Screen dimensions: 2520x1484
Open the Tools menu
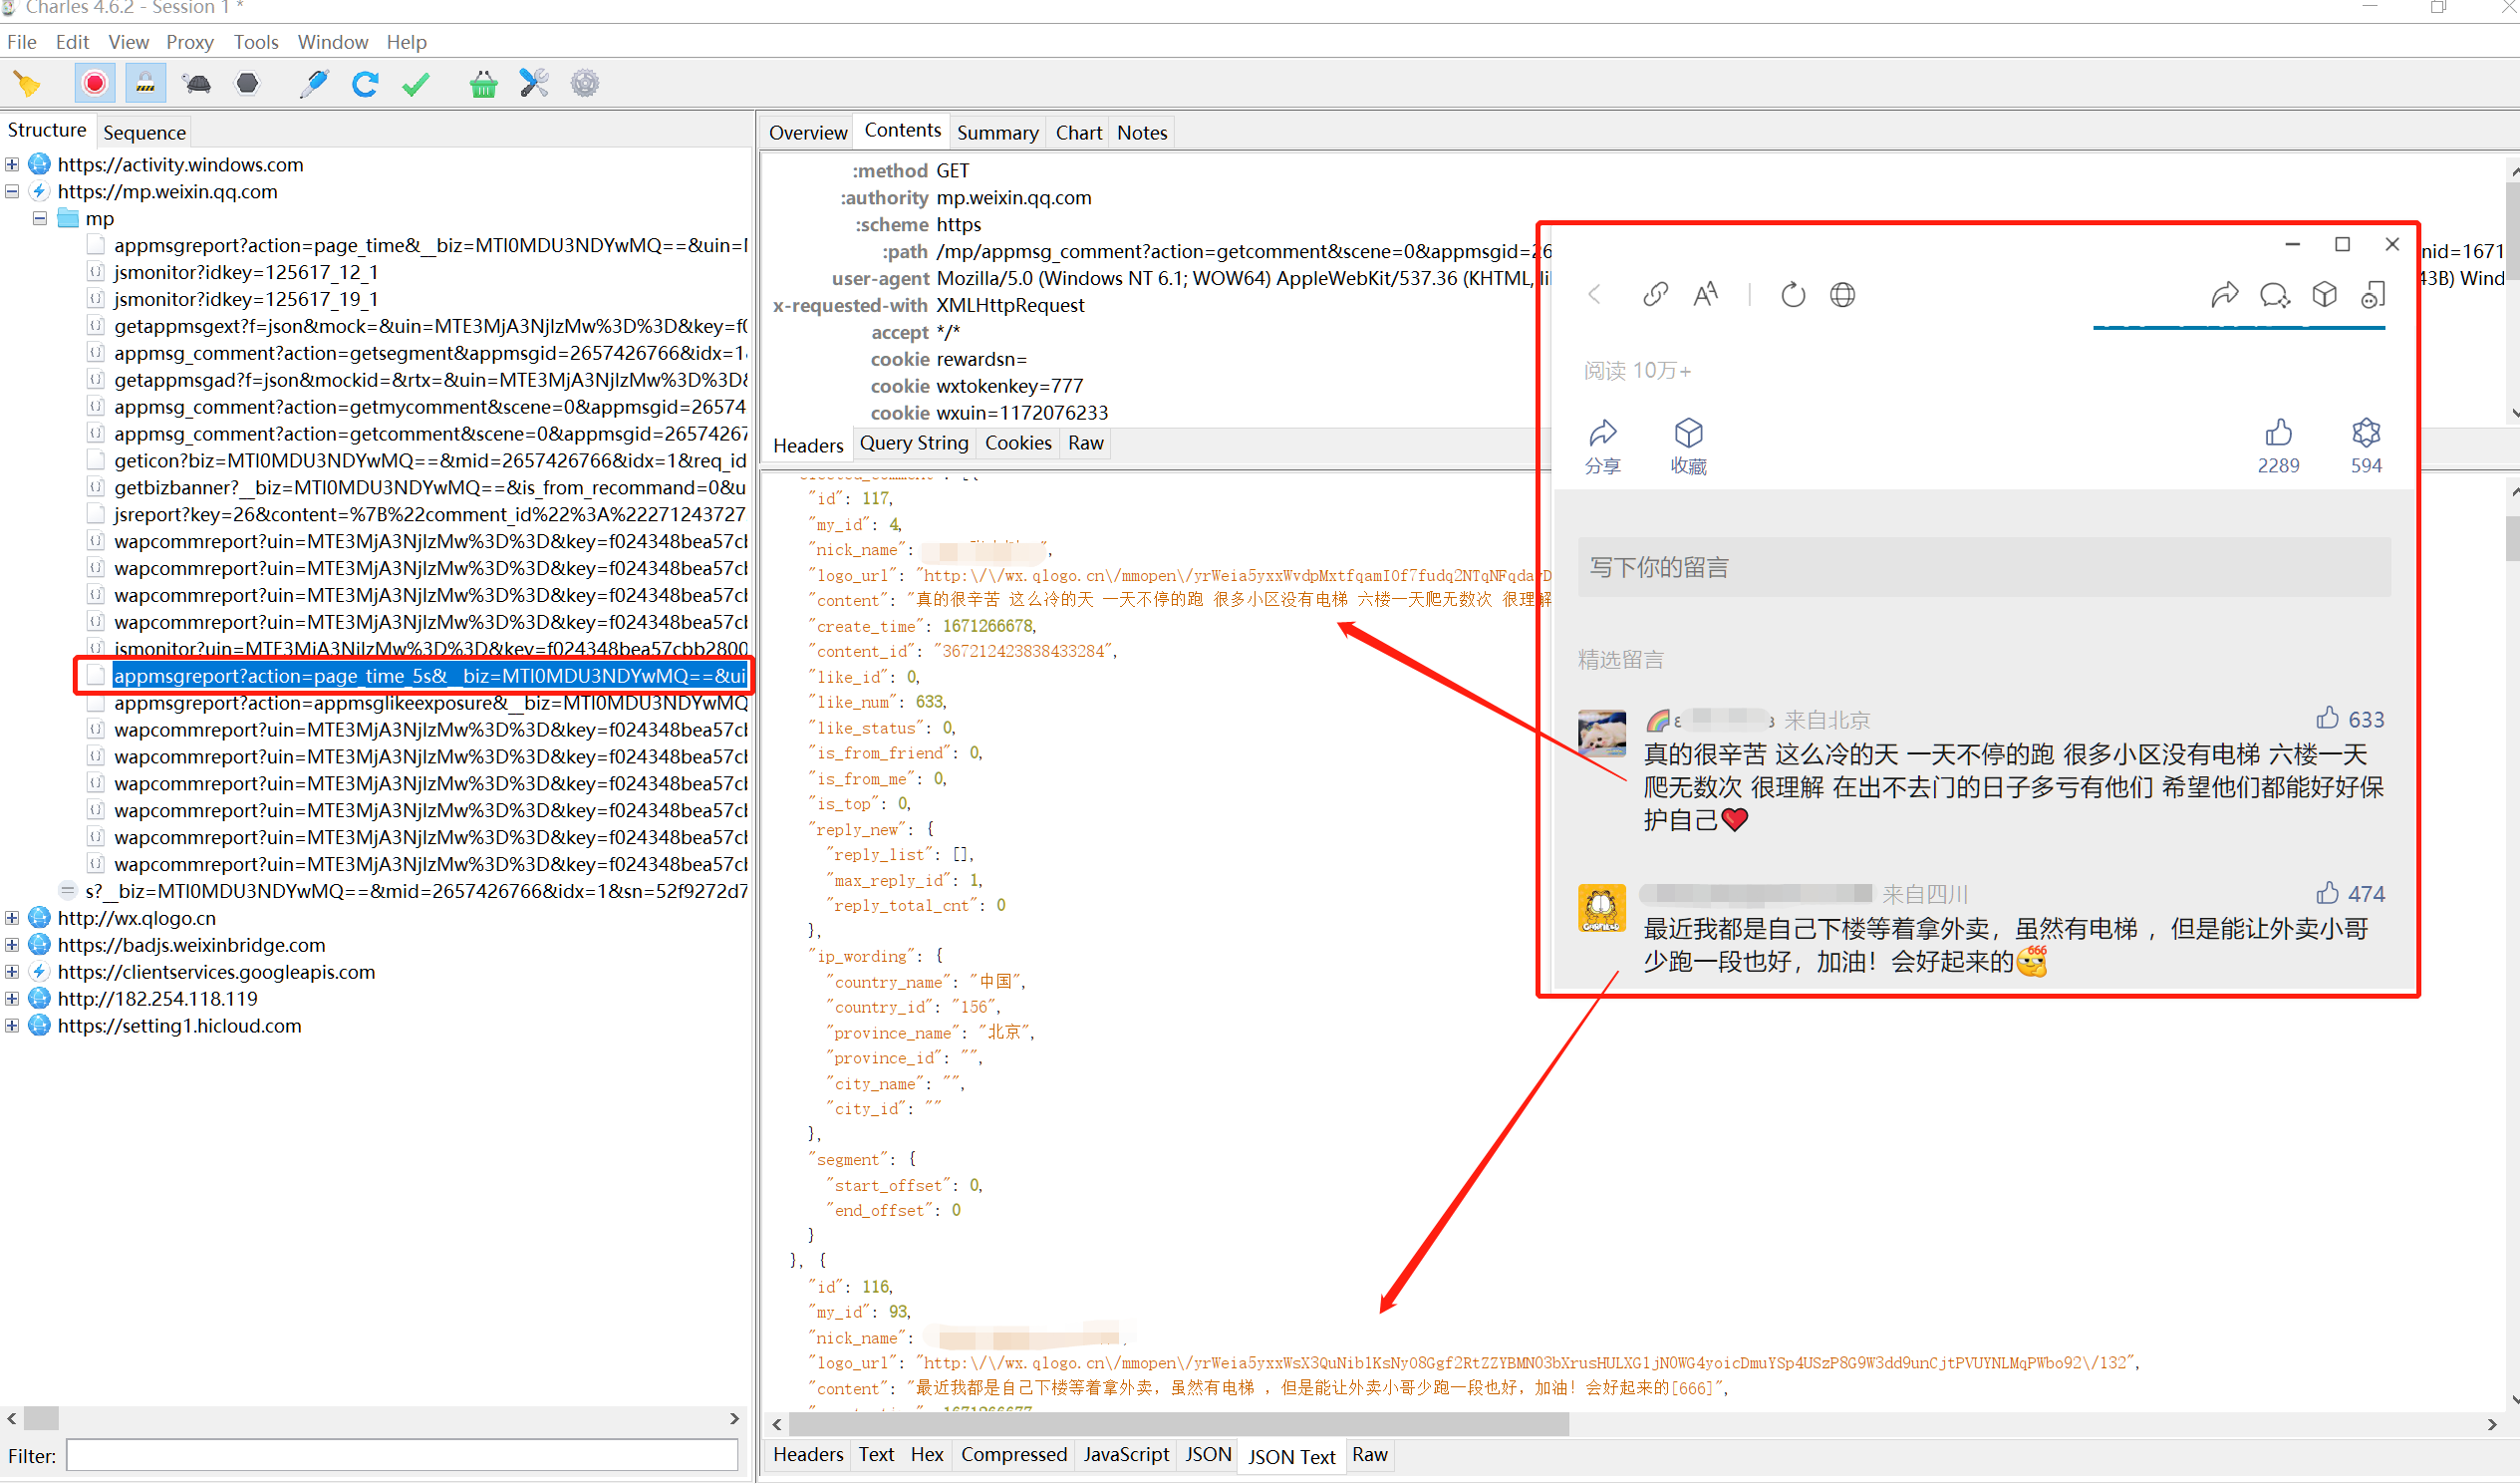coord(256,42)
